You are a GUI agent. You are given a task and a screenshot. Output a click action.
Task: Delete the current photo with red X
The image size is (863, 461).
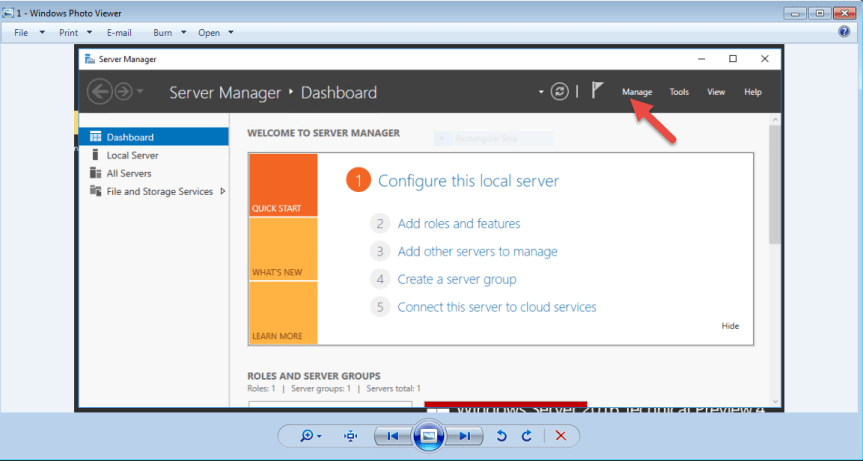point(561,436)
